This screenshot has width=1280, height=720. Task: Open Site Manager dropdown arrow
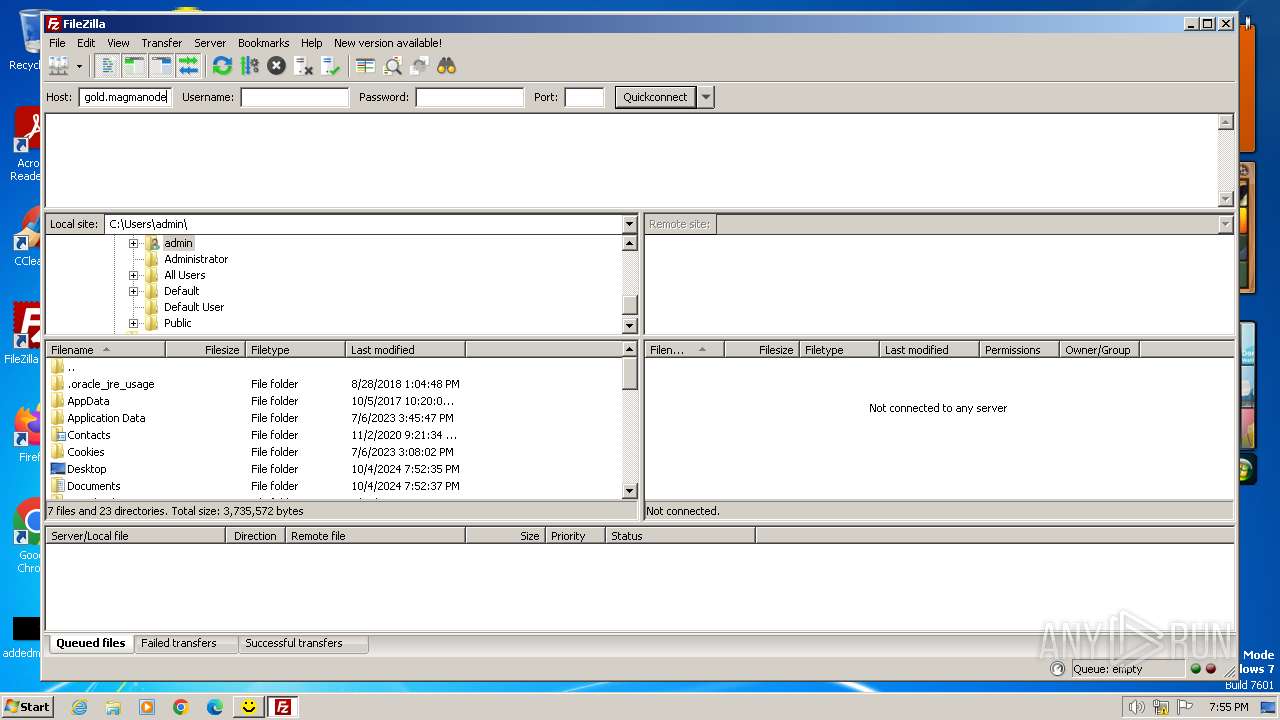(x=79, y=66)
